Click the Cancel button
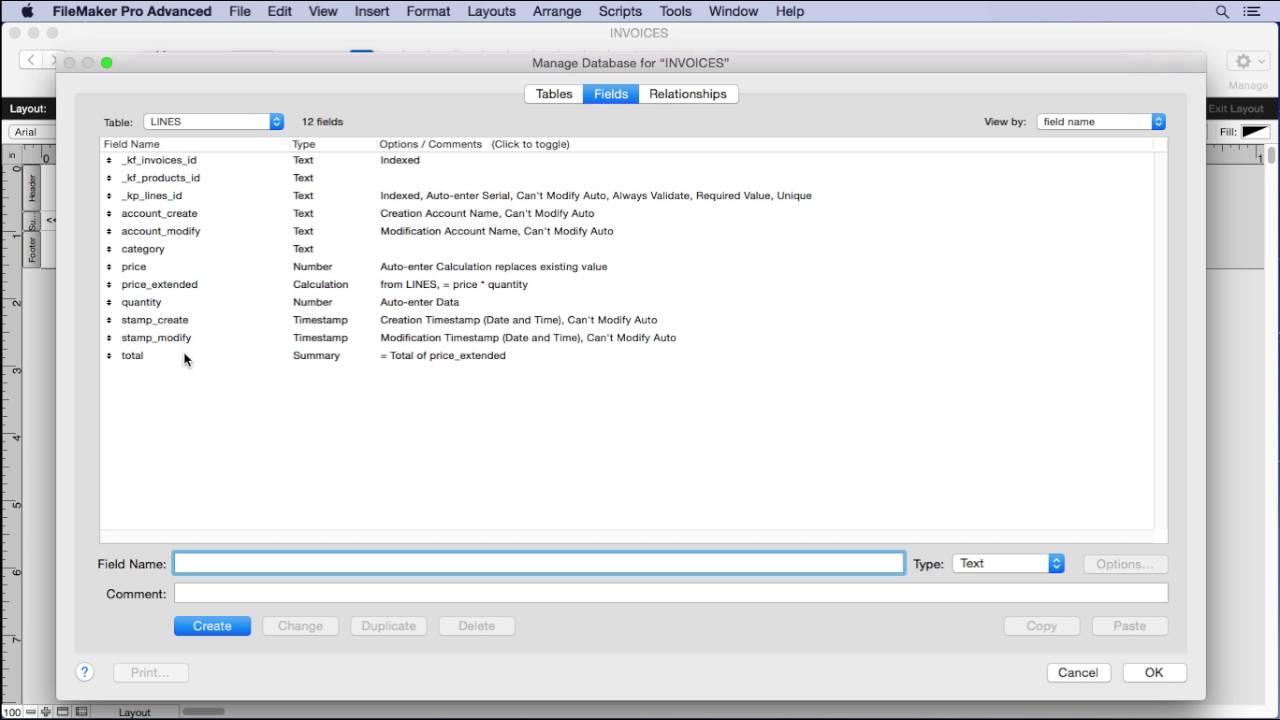Screen dimensions: 1280x720 pos(1078,672)
